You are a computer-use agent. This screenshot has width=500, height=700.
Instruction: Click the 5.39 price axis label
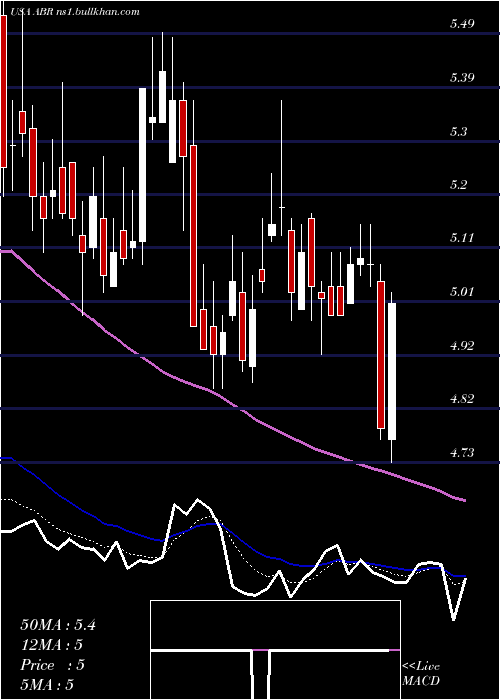[x=462, y=78]
